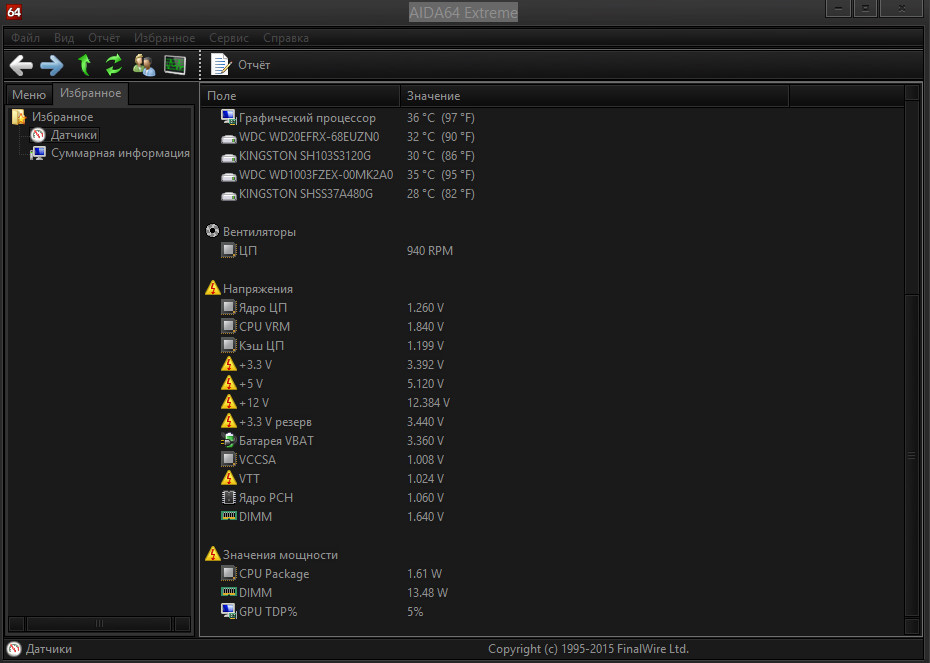The height and width of the screenshot is (663, 930).
Task: Minimize the AIDA64 Extreme window
Action: [x=838, y=9]
